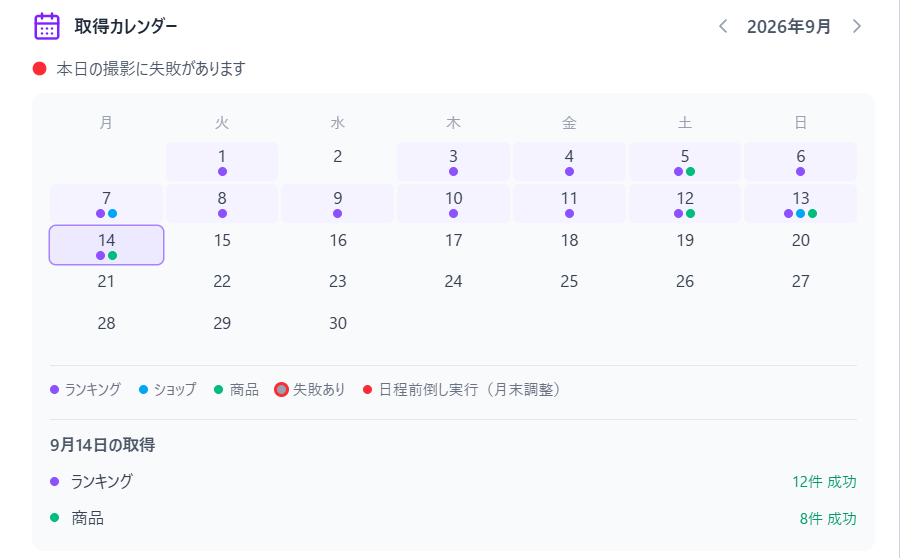Image resolution: width=900 pixels, height=558 pixels.
Task: Select September 22 in calendar
Action: pos(222,286)
